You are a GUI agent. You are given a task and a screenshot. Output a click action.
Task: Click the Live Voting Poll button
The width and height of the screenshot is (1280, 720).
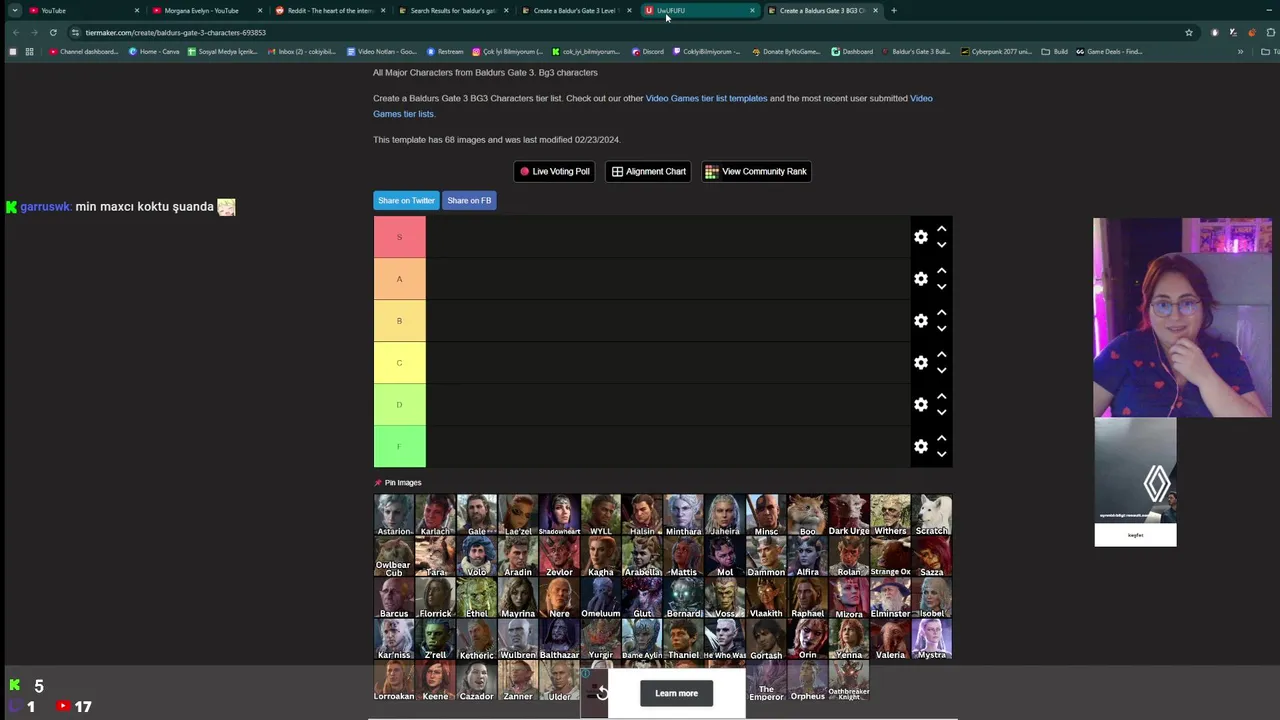click(554, 171)
